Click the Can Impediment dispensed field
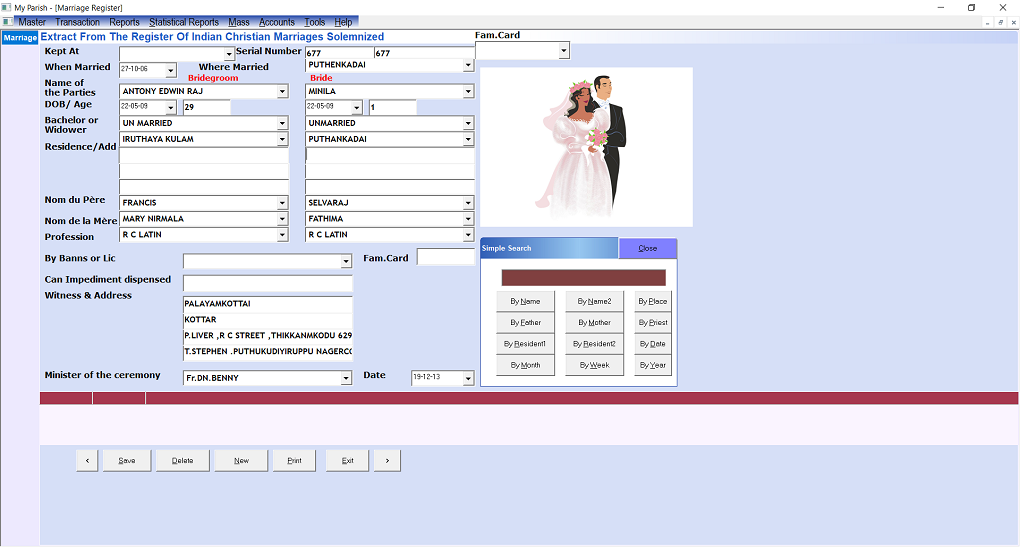The height and width of the screenshot is (547, 1020). [267, 283]
